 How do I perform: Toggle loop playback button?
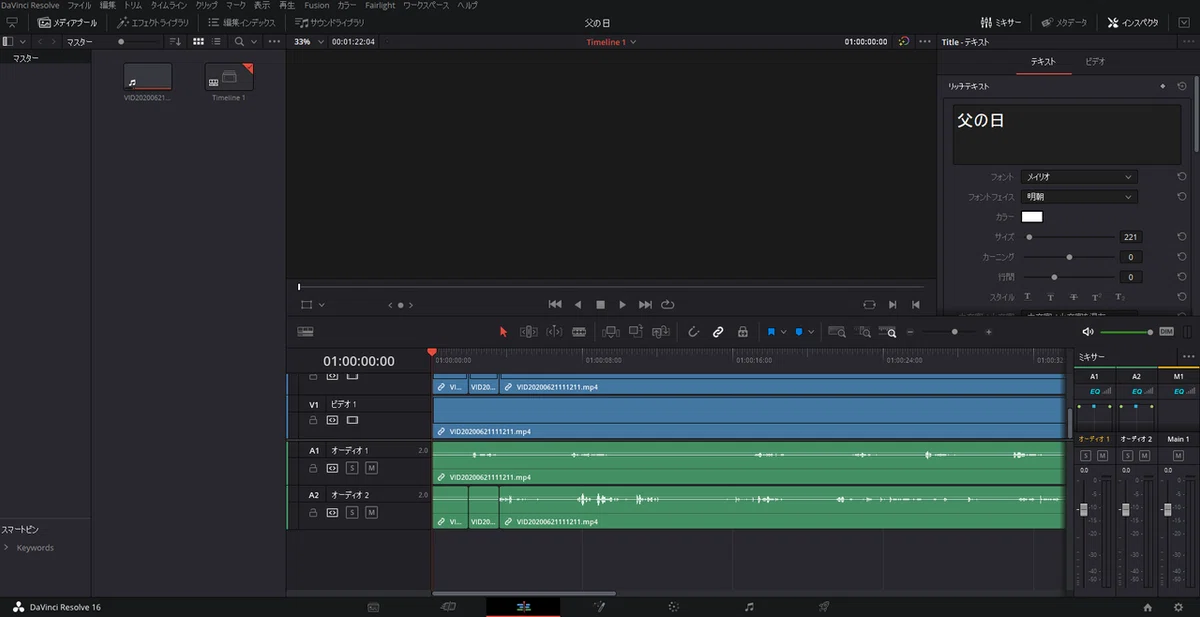tap(668, 304)
